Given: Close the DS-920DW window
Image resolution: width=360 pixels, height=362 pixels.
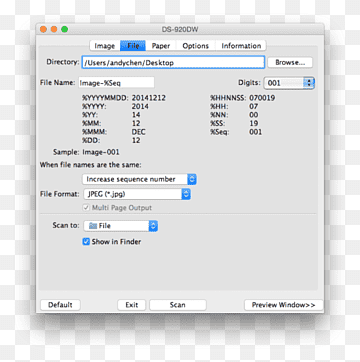Looking at the screenshot, I should 43,29.
